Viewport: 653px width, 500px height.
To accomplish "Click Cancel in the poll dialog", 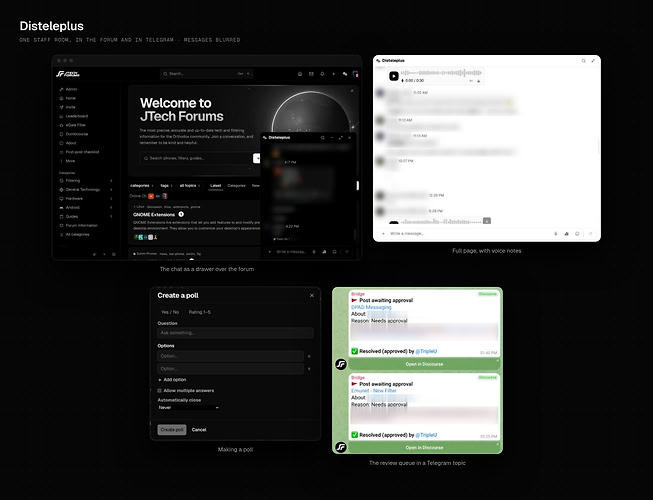I will tap(199, 430).
